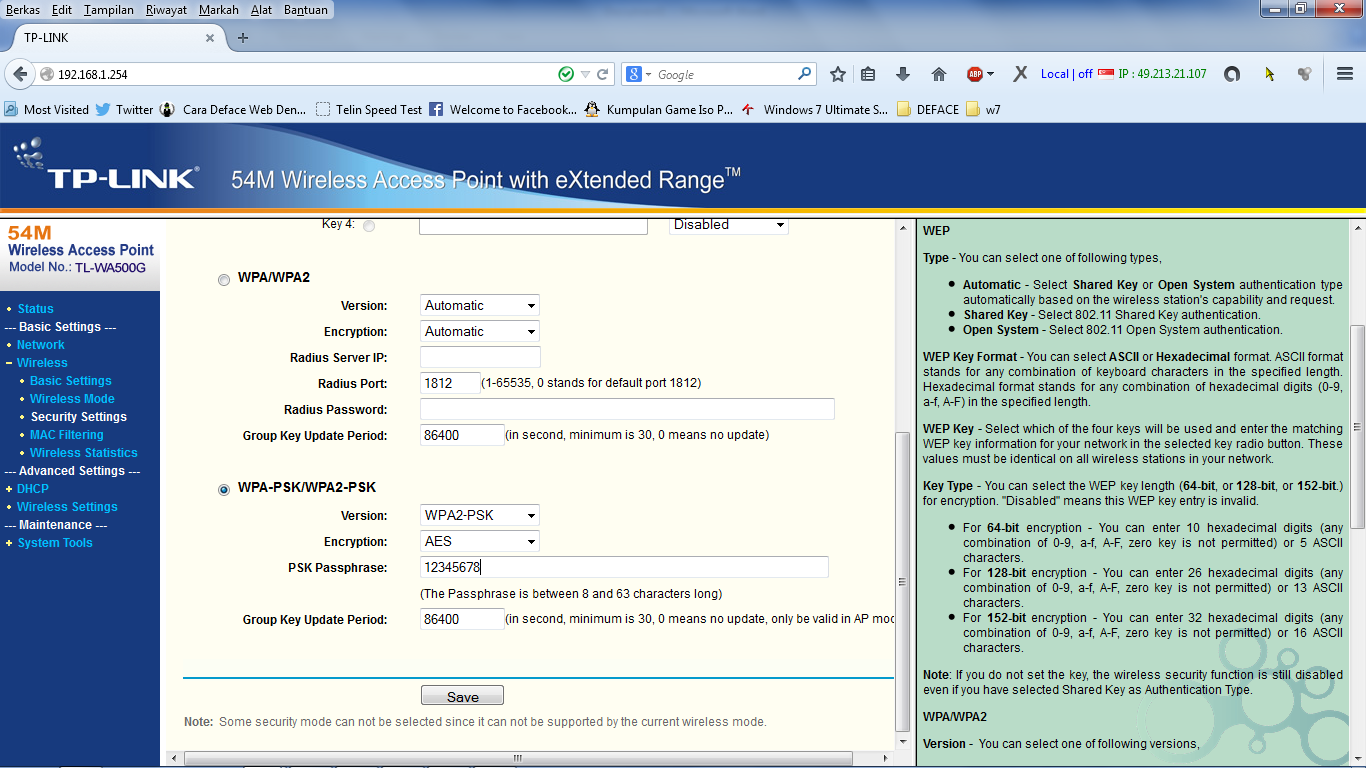This screenshot has width=1366, height=768.
Task: Open the Key 4 Disabled key-type dropdown
Action: point(728,226)
